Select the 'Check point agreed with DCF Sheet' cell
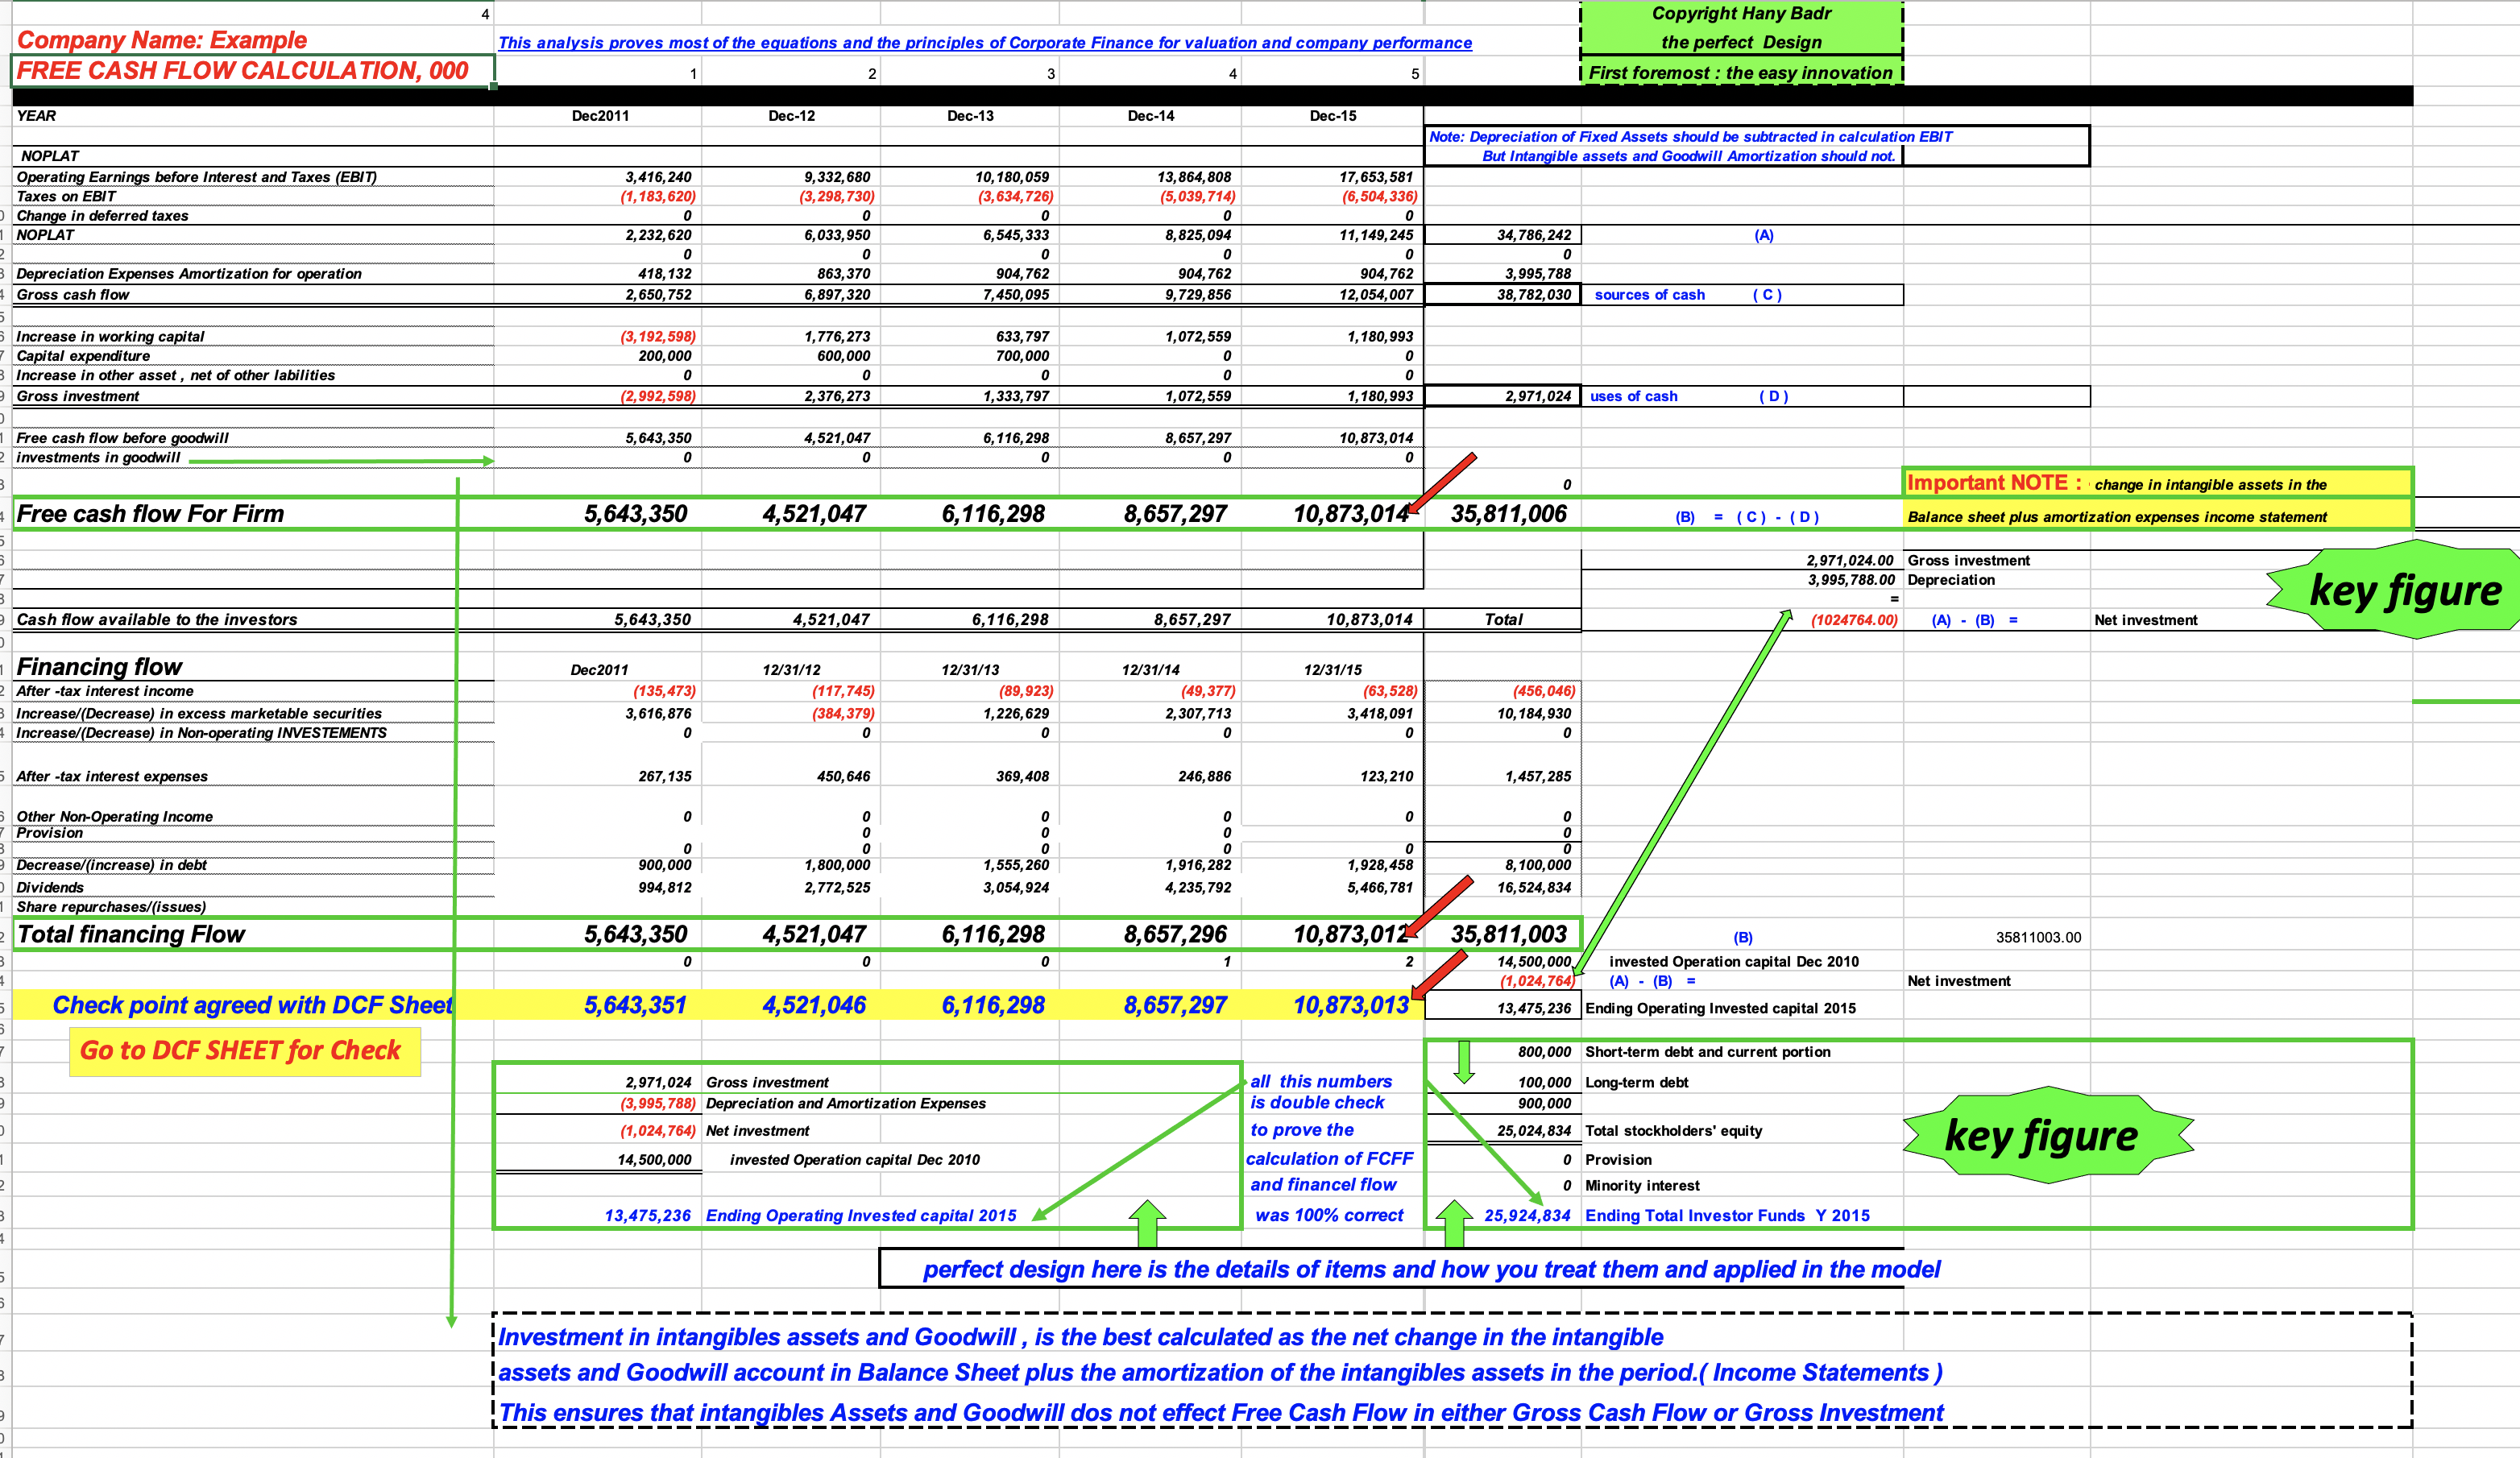 pos(255,1005)
